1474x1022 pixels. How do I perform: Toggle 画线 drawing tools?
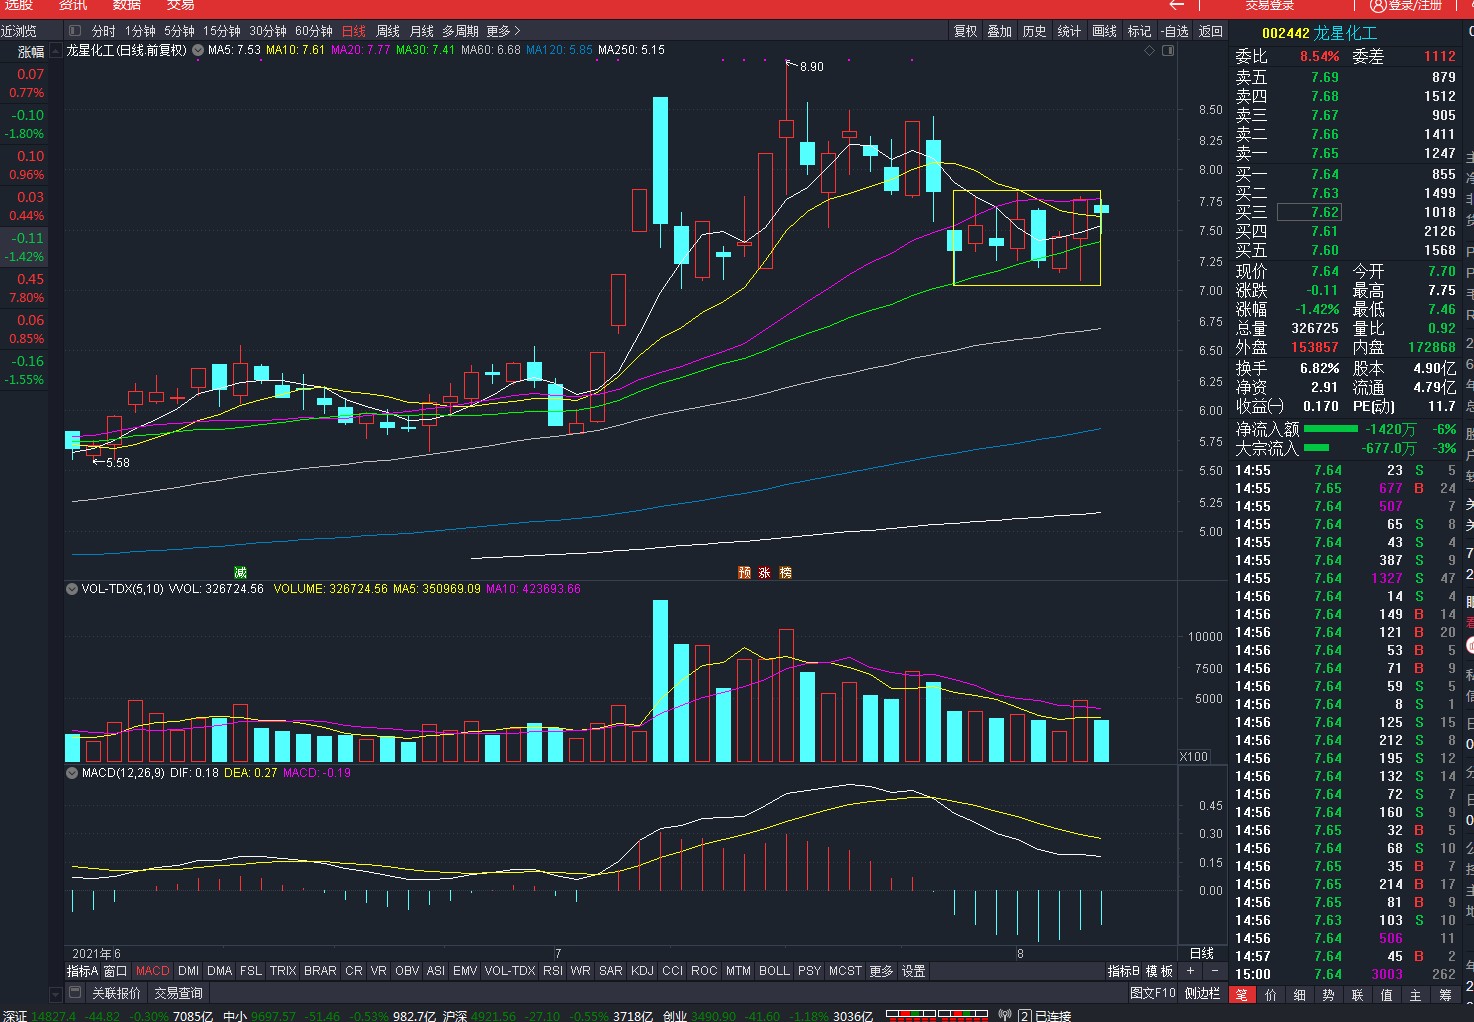point(1105,31)
